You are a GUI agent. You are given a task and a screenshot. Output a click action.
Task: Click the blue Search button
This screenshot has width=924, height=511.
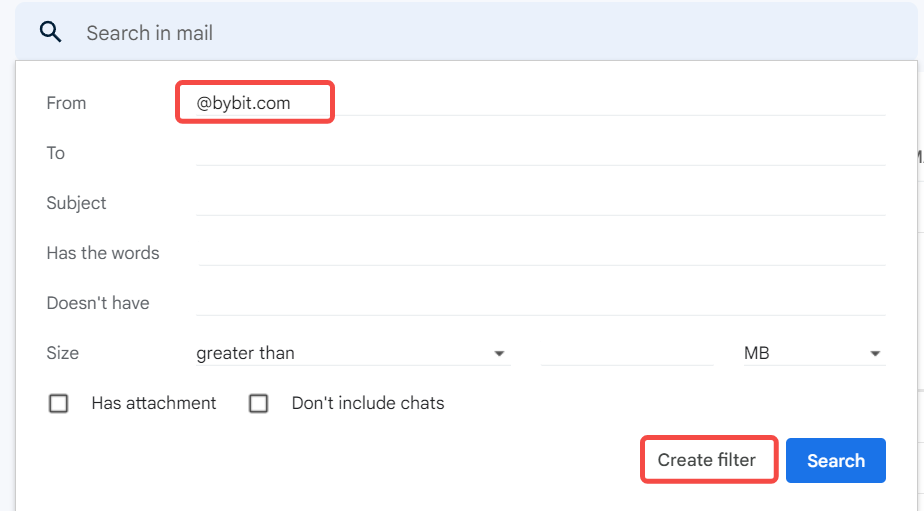[x=835, y=461]
